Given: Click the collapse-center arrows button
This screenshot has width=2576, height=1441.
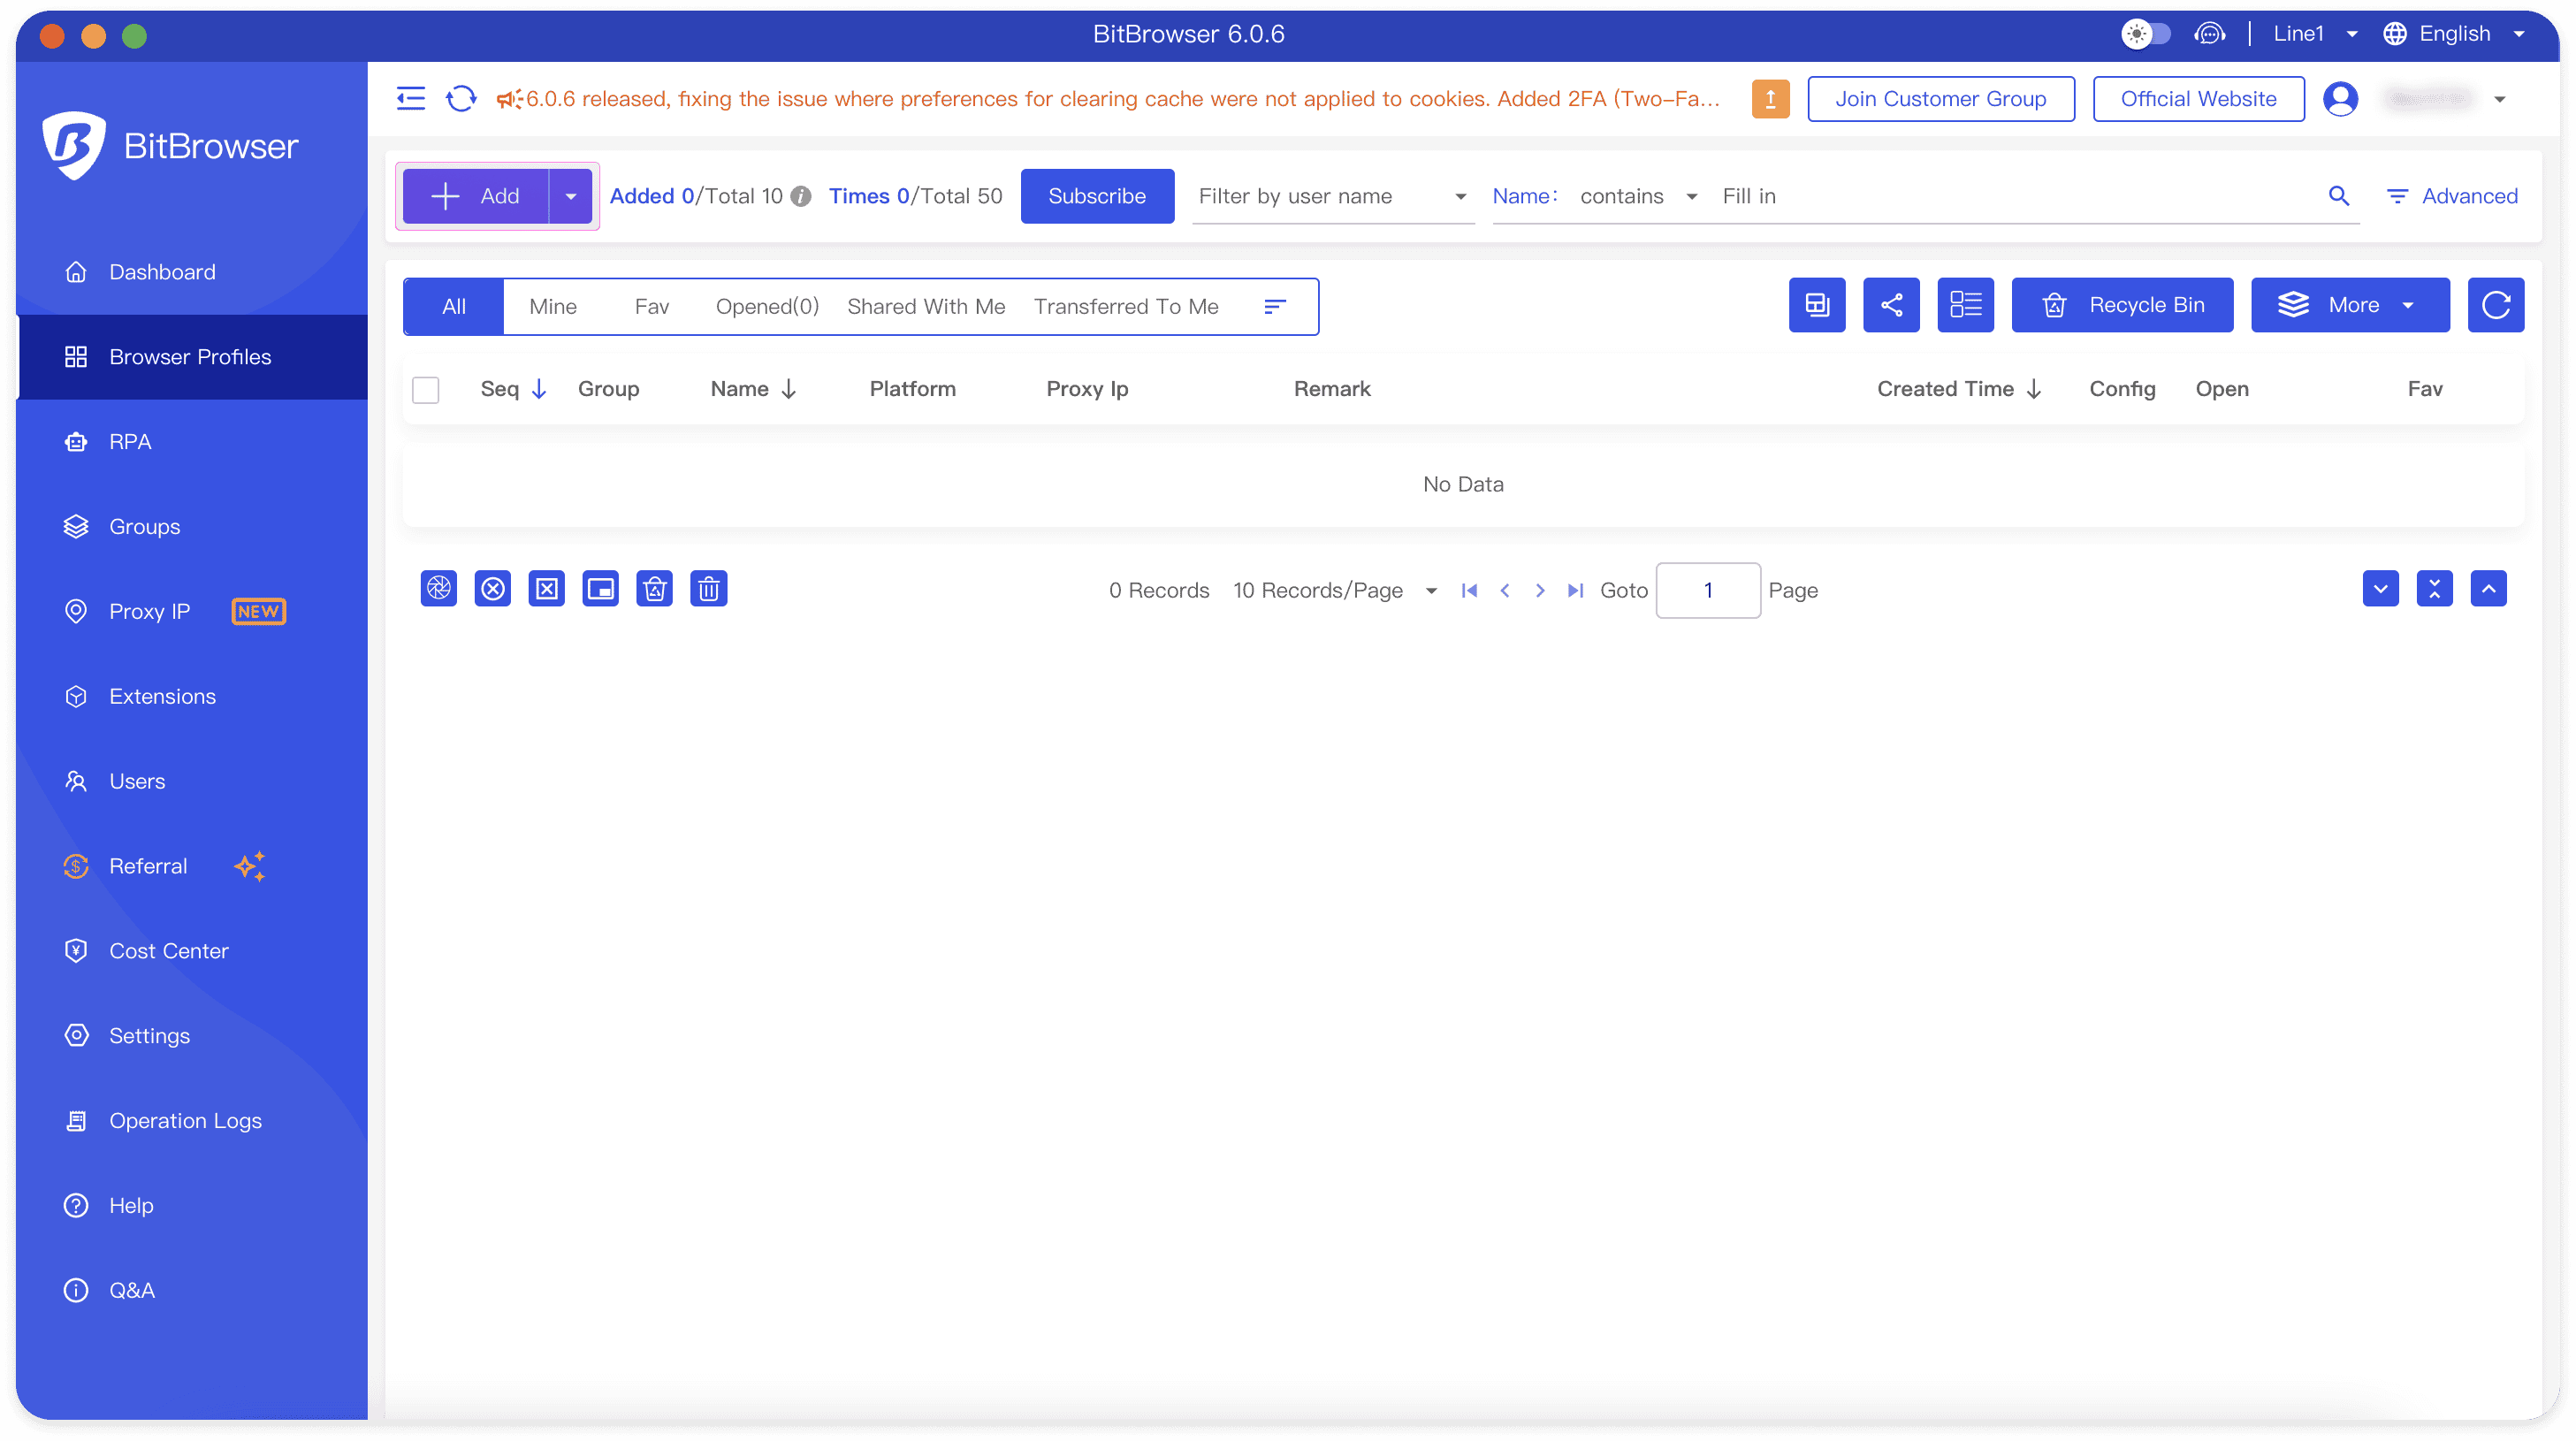Looking at the screenshot, I should pyautogui.click(x=2434, y=589).
